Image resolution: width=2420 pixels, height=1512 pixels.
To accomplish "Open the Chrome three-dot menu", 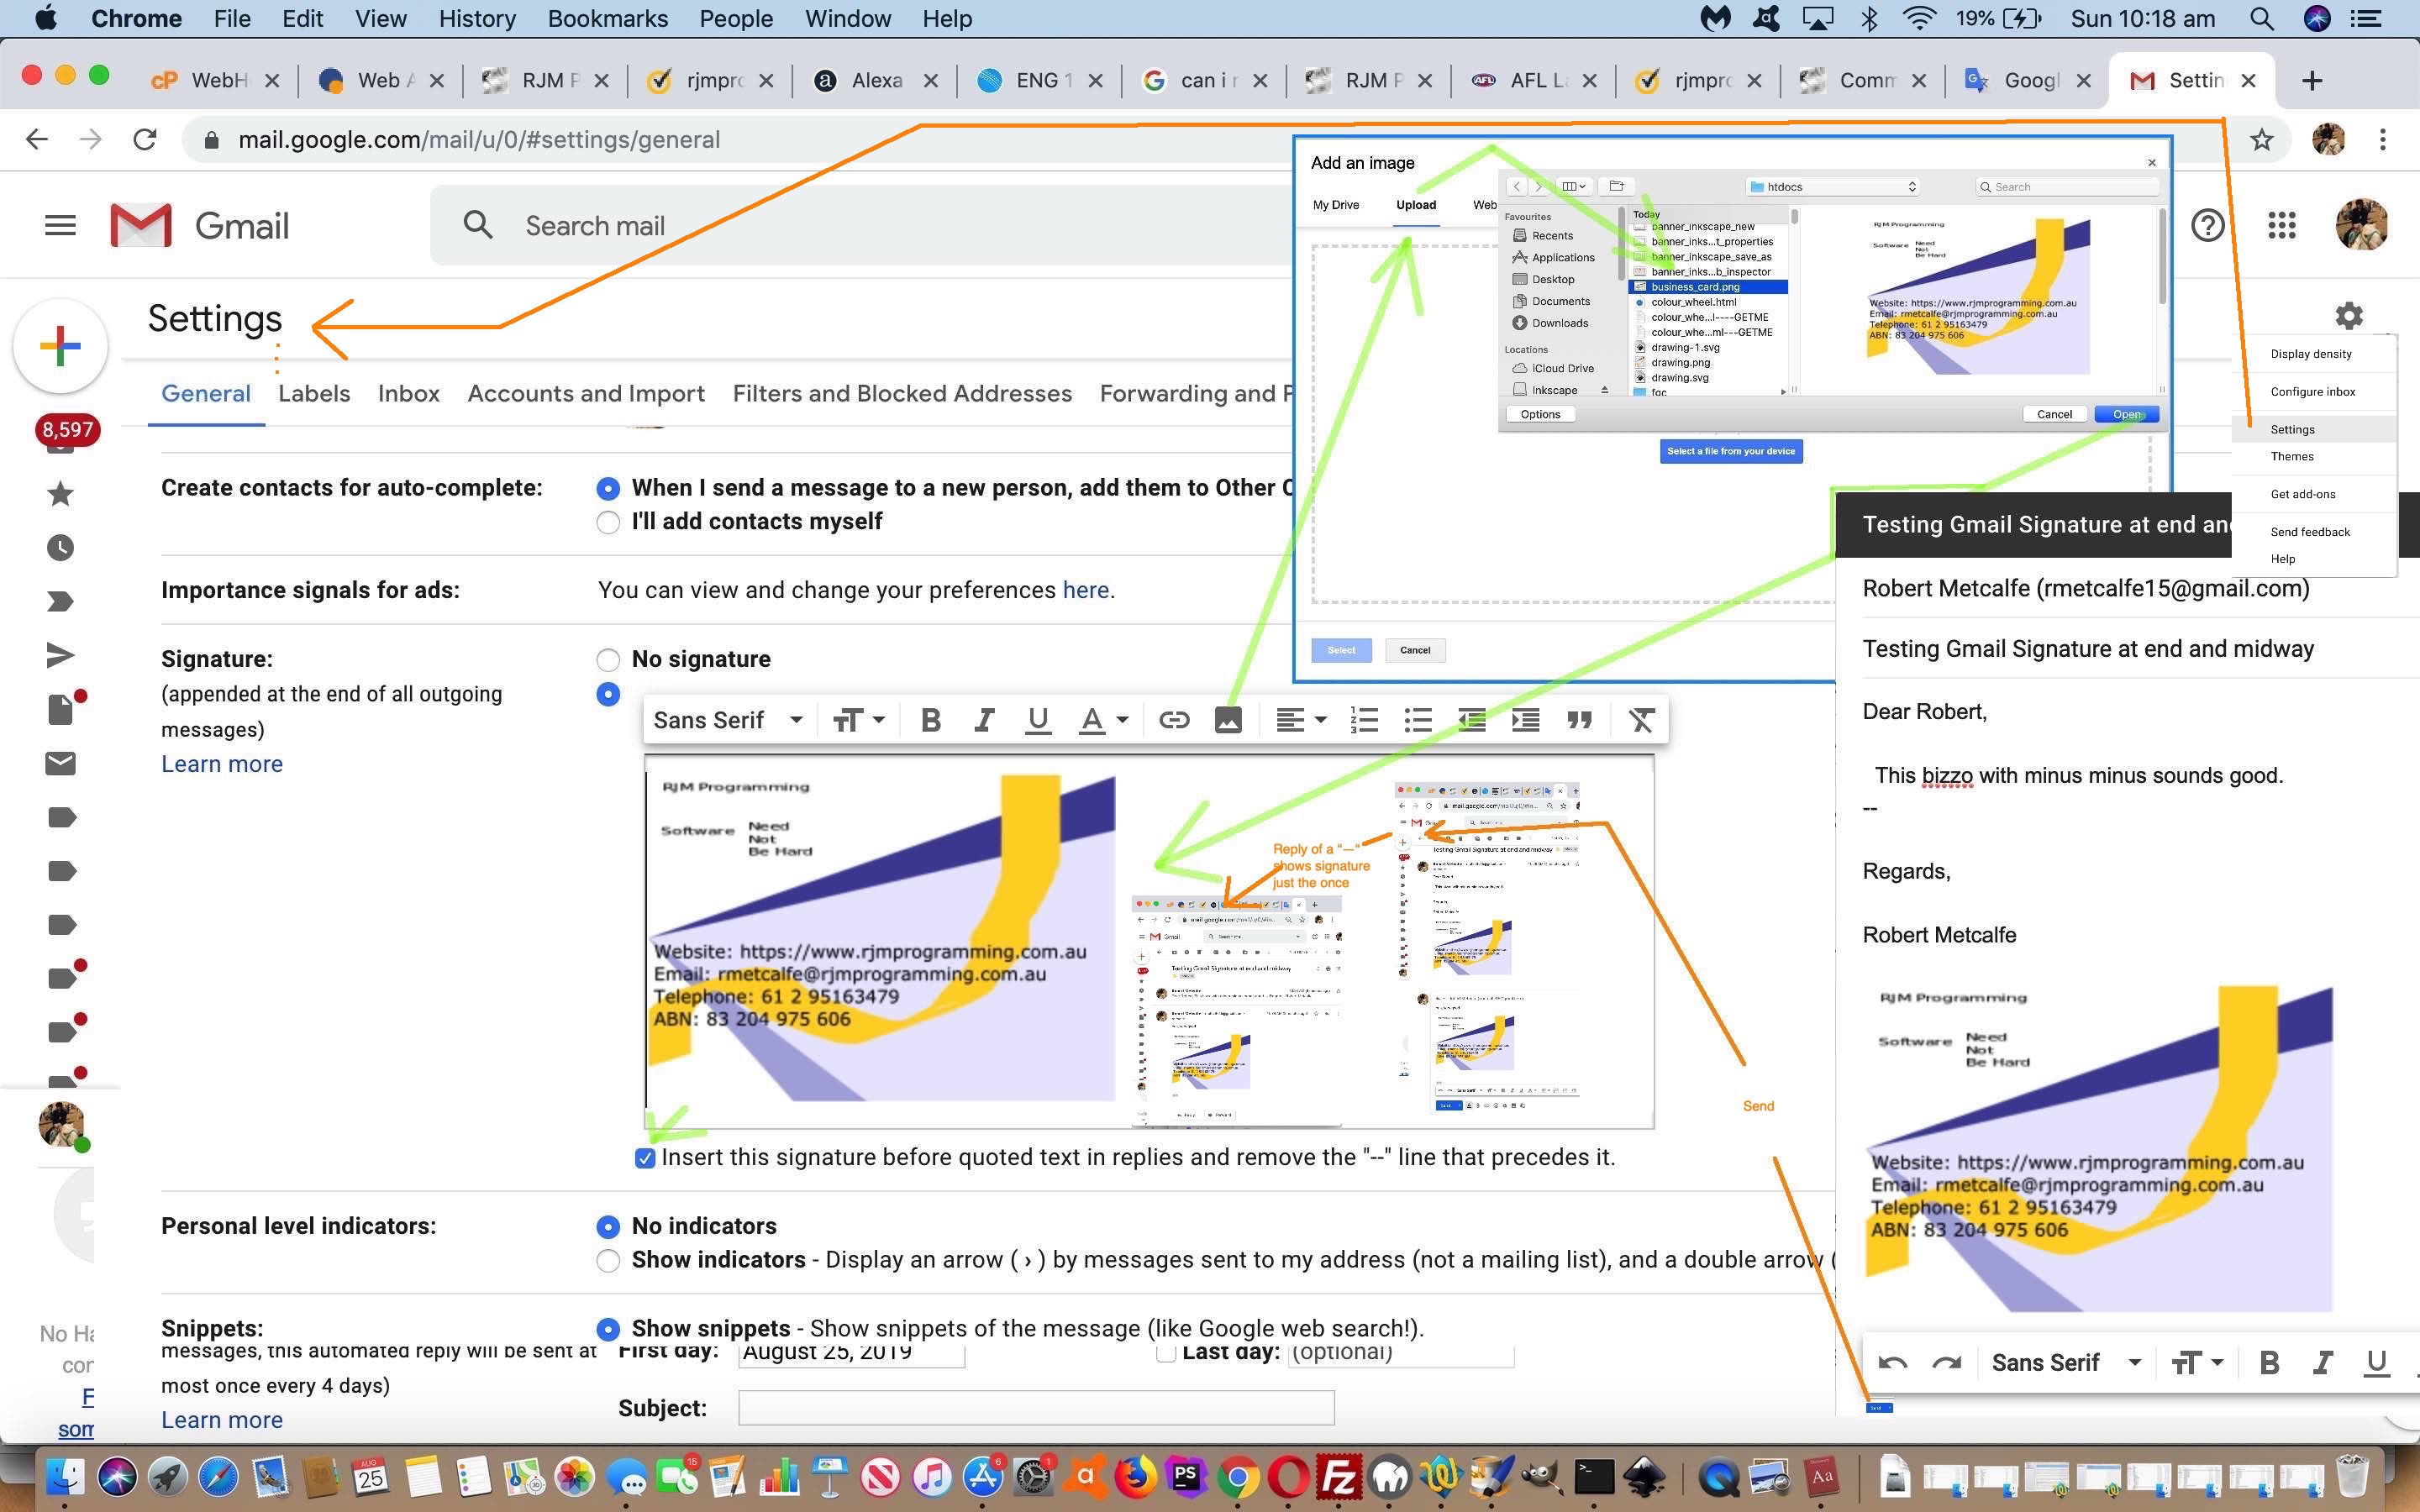I will [2383, 140].
